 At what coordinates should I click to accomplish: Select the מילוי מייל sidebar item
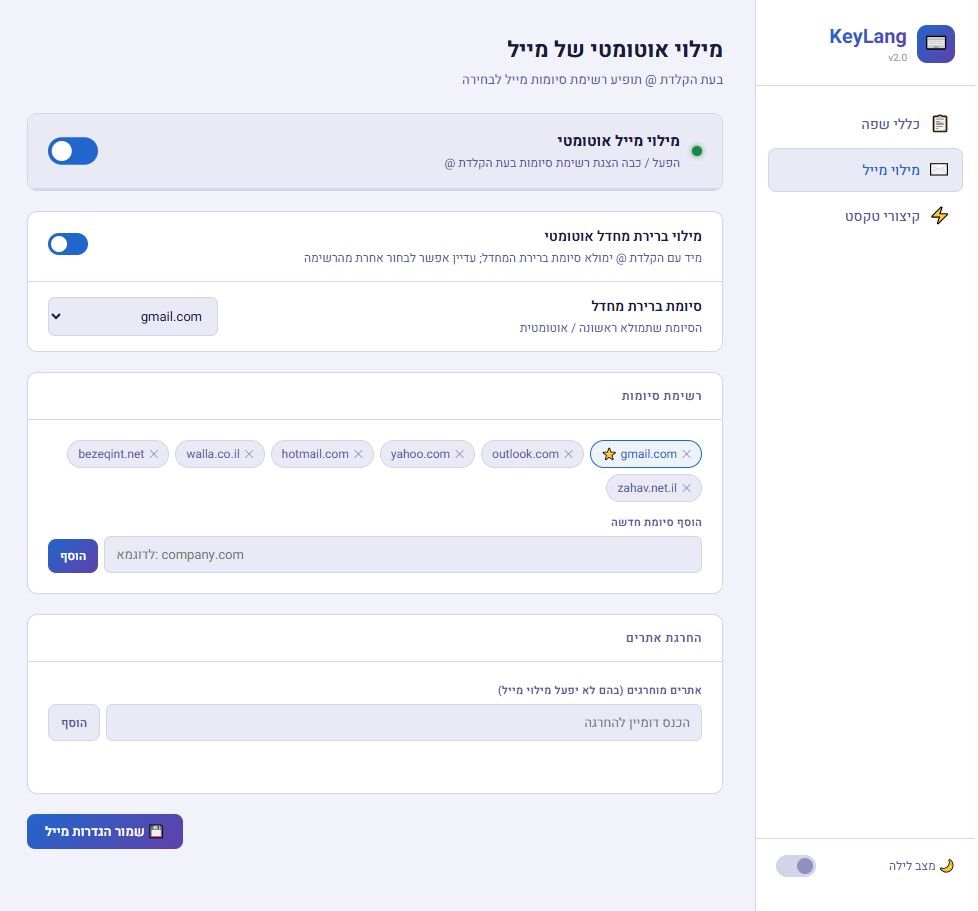click(x=865, y=170)
